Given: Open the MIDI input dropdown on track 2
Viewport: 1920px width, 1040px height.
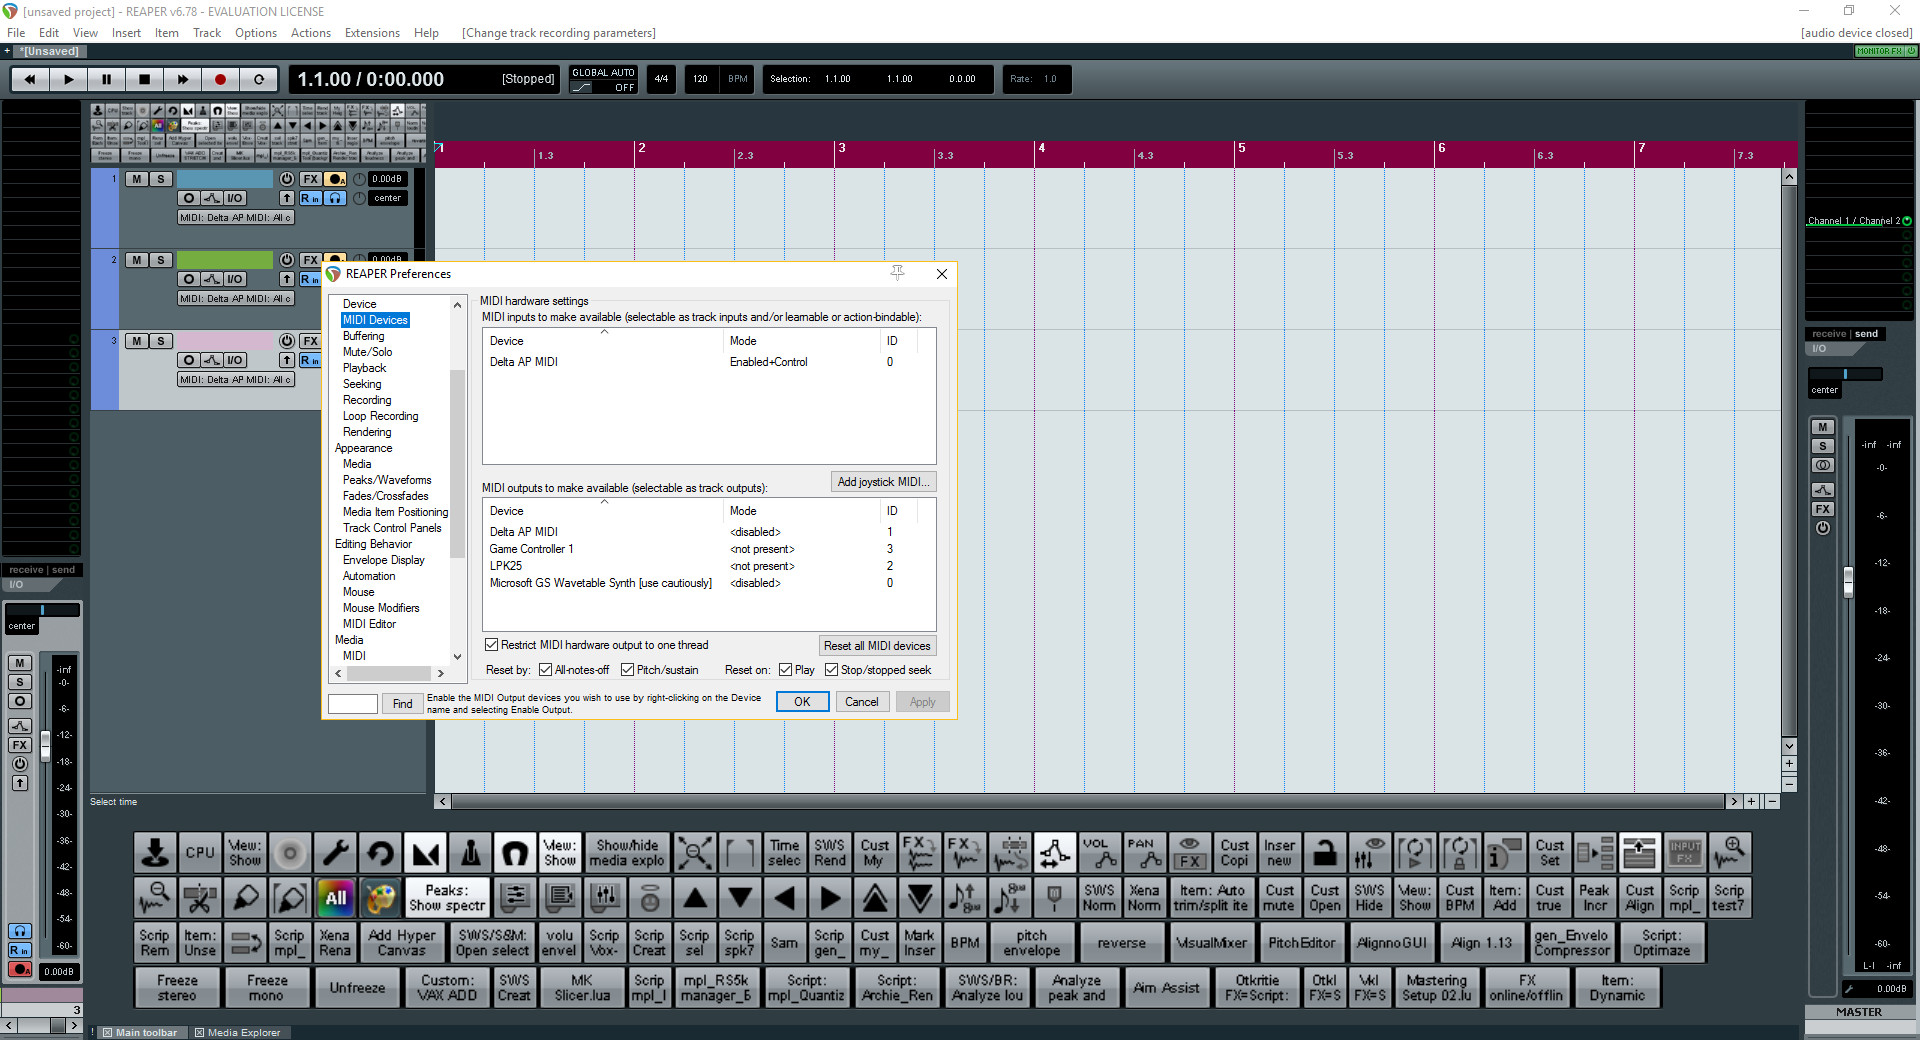Looking at the screenshot, I should pos(236,298).
